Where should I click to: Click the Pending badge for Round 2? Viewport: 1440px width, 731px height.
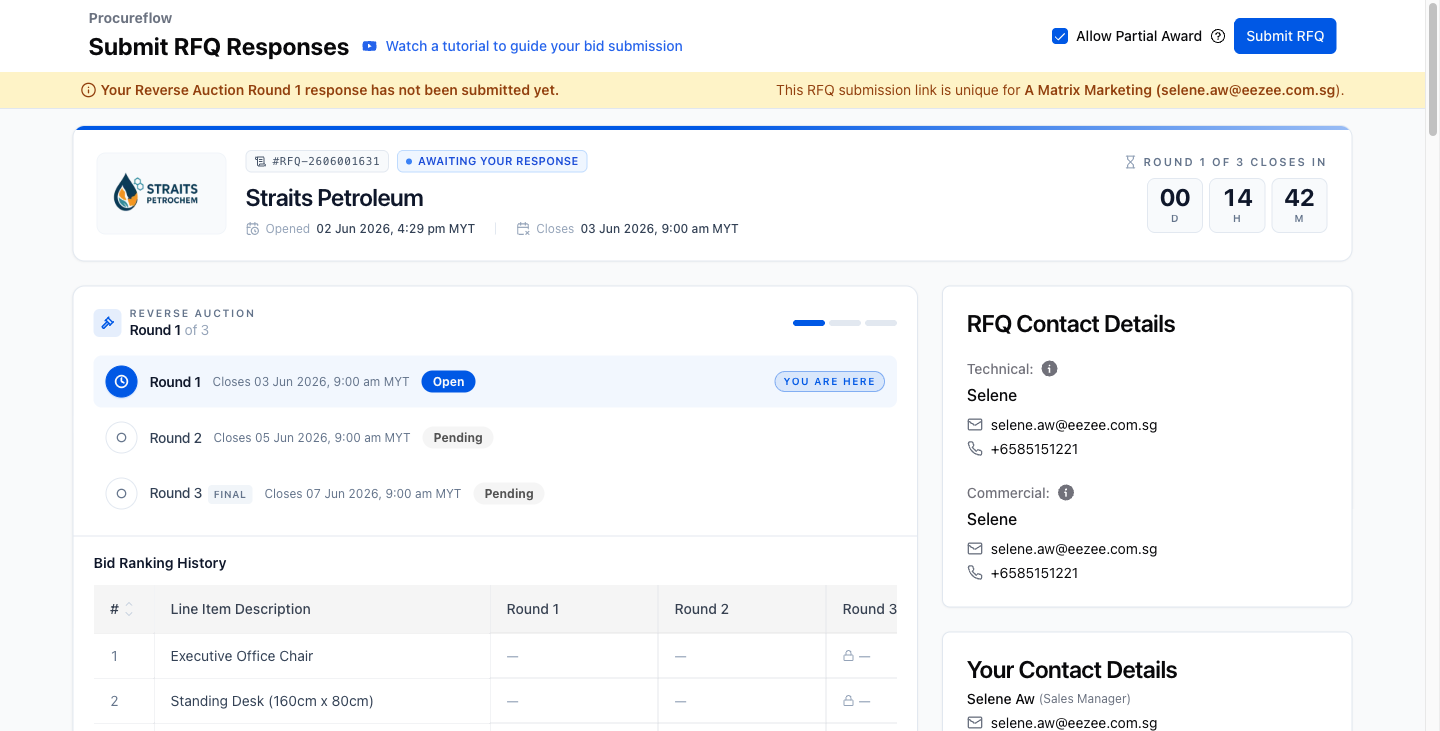click(x=458, y=438)
